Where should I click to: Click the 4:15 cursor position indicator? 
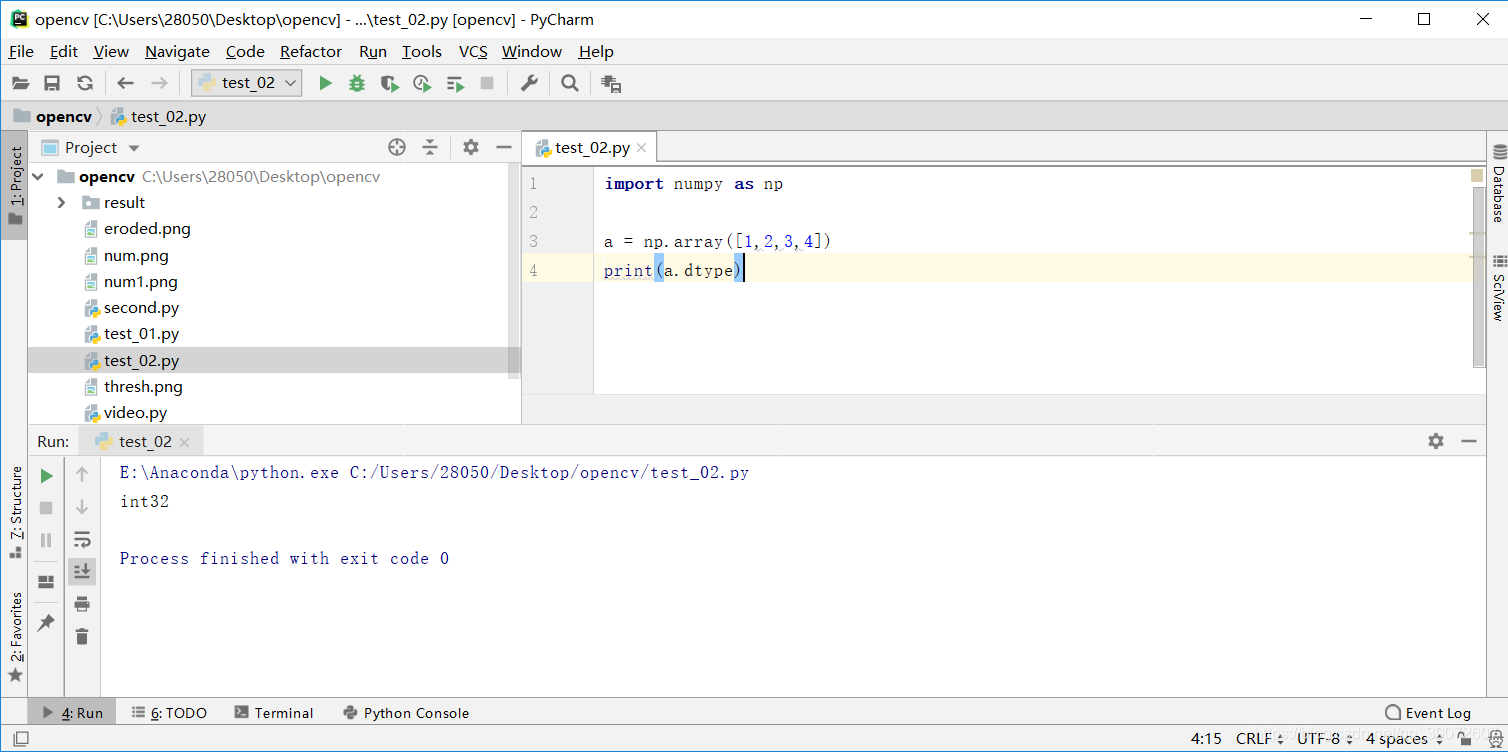(1206, 739)
